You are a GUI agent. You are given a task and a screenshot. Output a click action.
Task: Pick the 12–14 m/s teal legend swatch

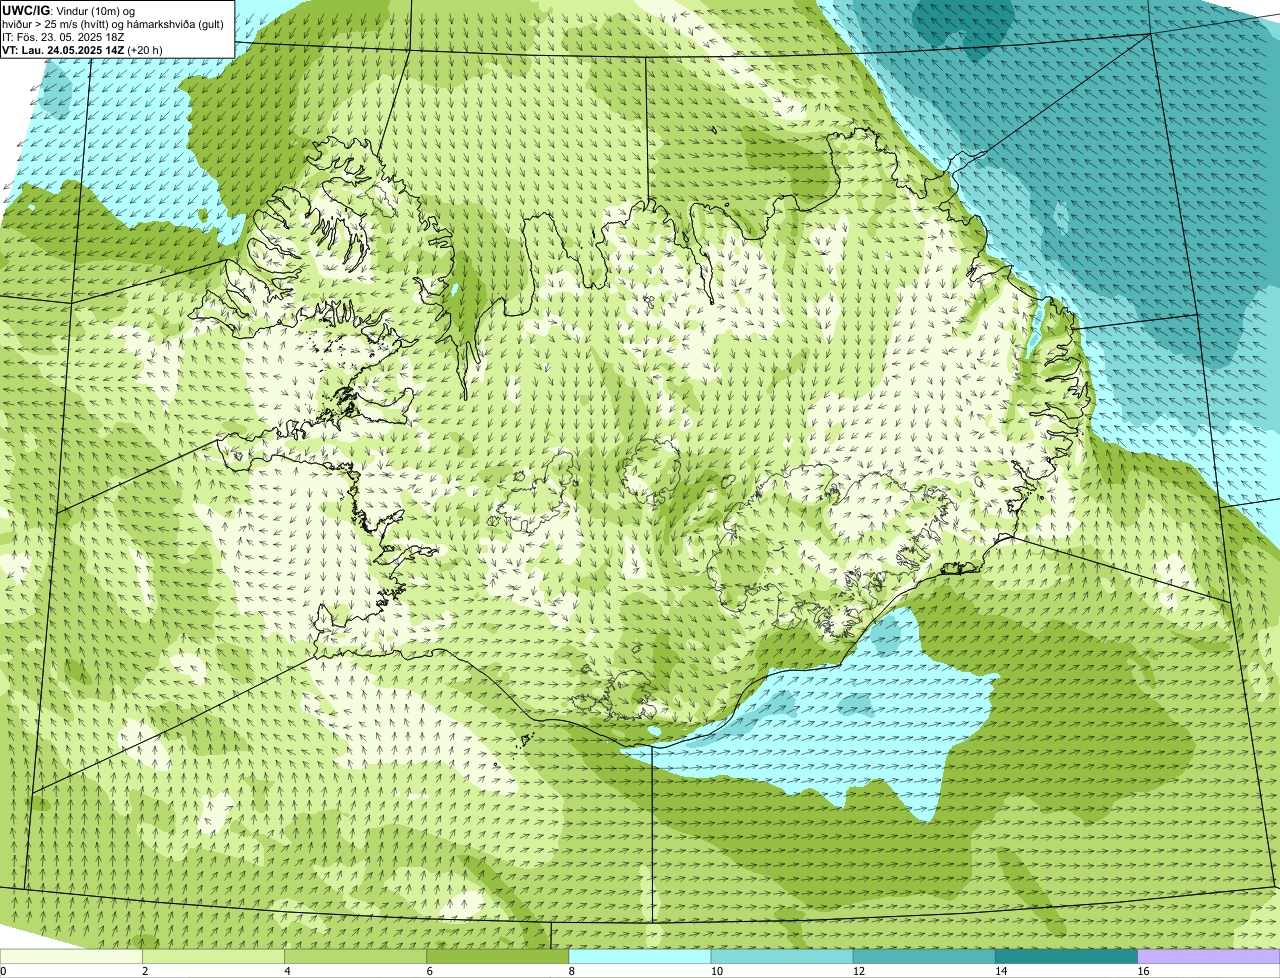click(x=924, y=957)
